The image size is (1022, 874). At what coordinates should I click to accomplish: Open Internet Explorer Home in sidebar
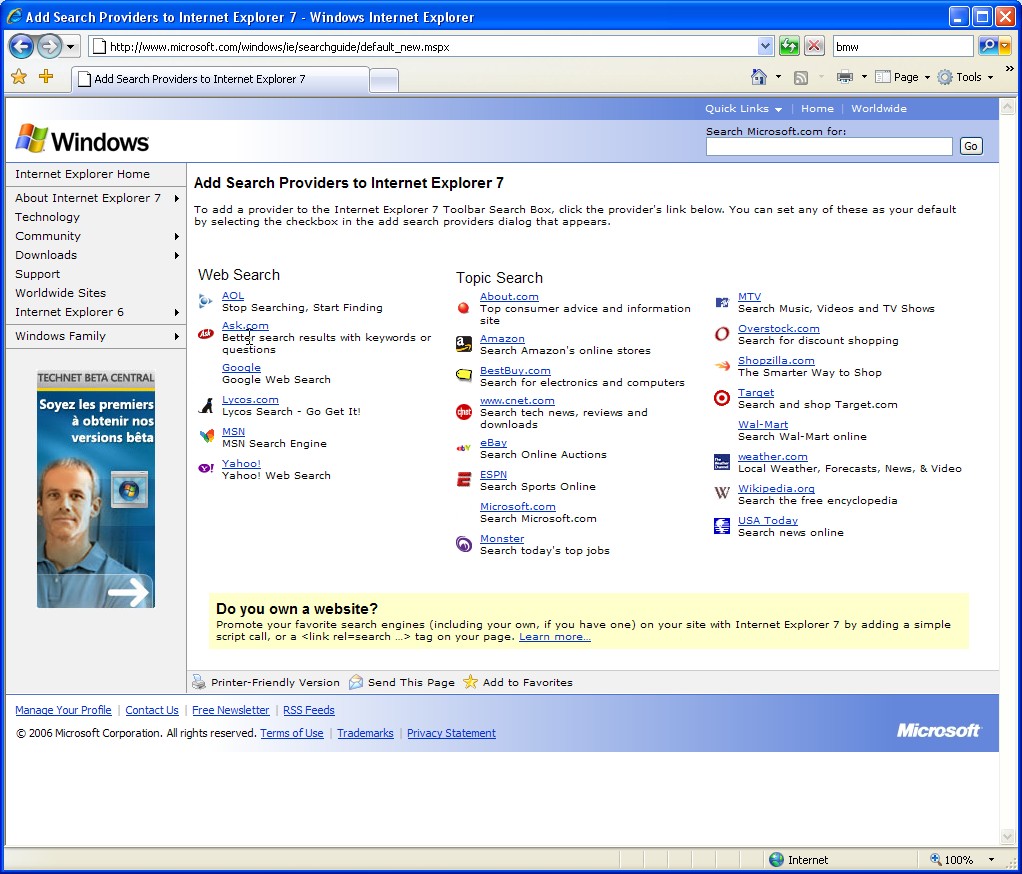point(82,174)
